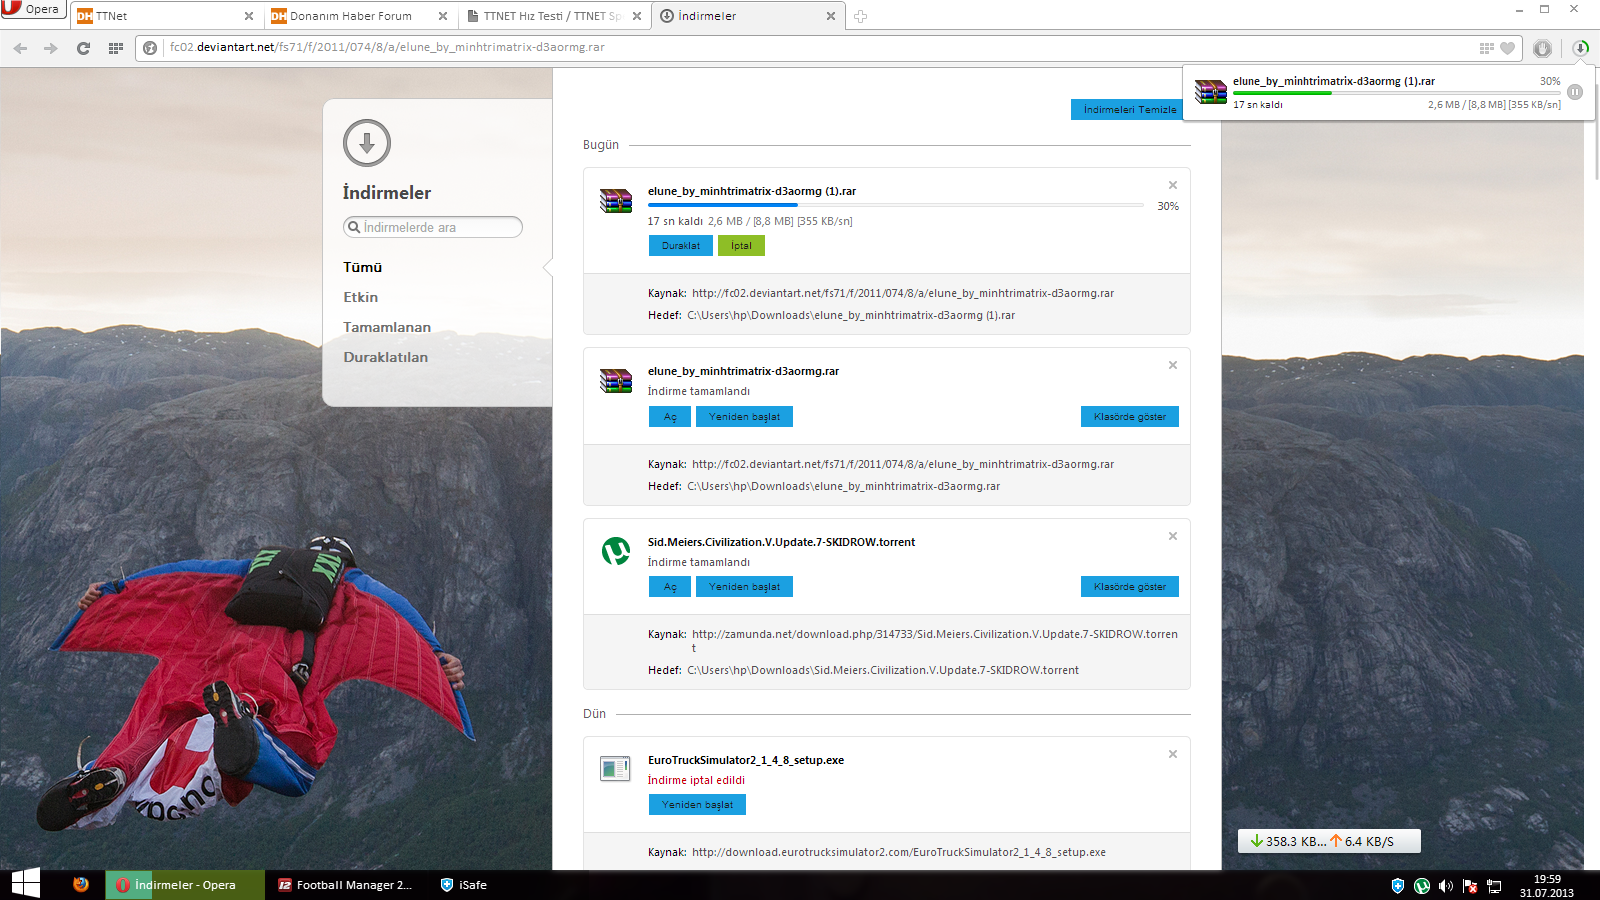The image size is (1600, 900).
Task: Clear downloads with İndirmeleri Temizle
Action: pos(1129,110)
